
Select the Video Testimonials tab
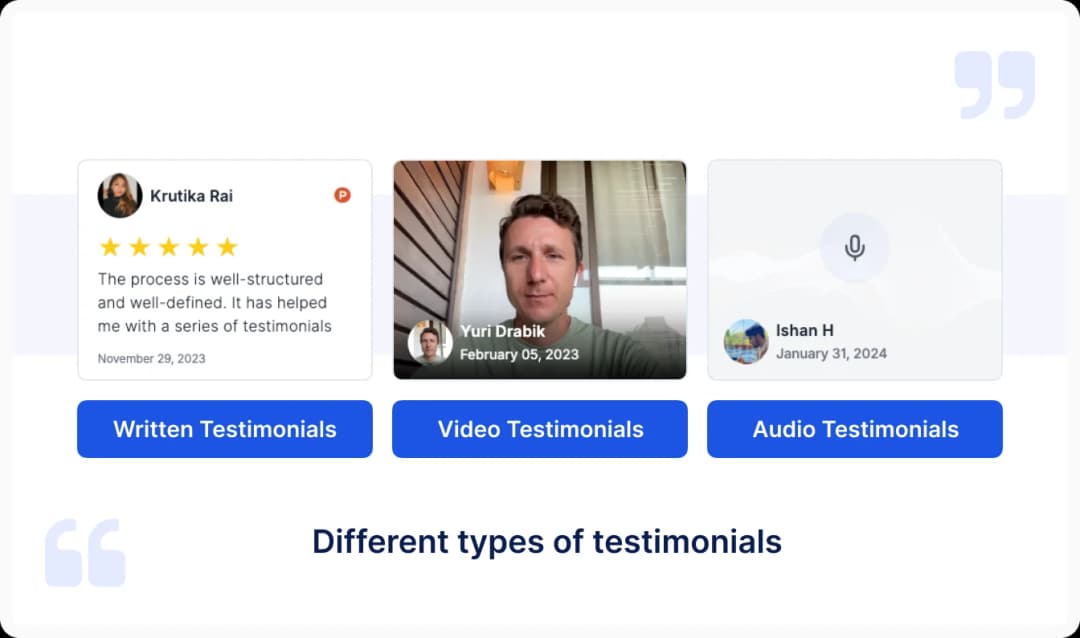539,429
